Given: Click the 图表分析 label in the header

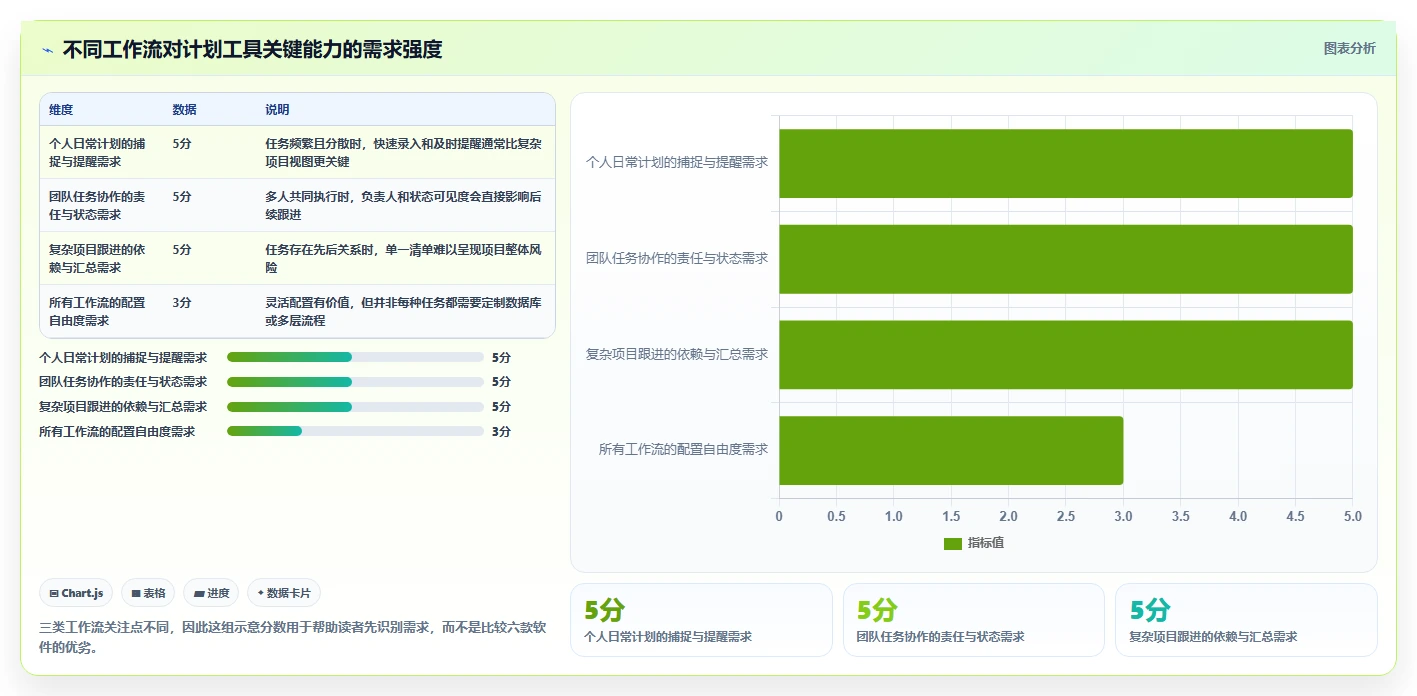Looking at the screenshot, I should pyautogui.click(x=1349, y=48).
